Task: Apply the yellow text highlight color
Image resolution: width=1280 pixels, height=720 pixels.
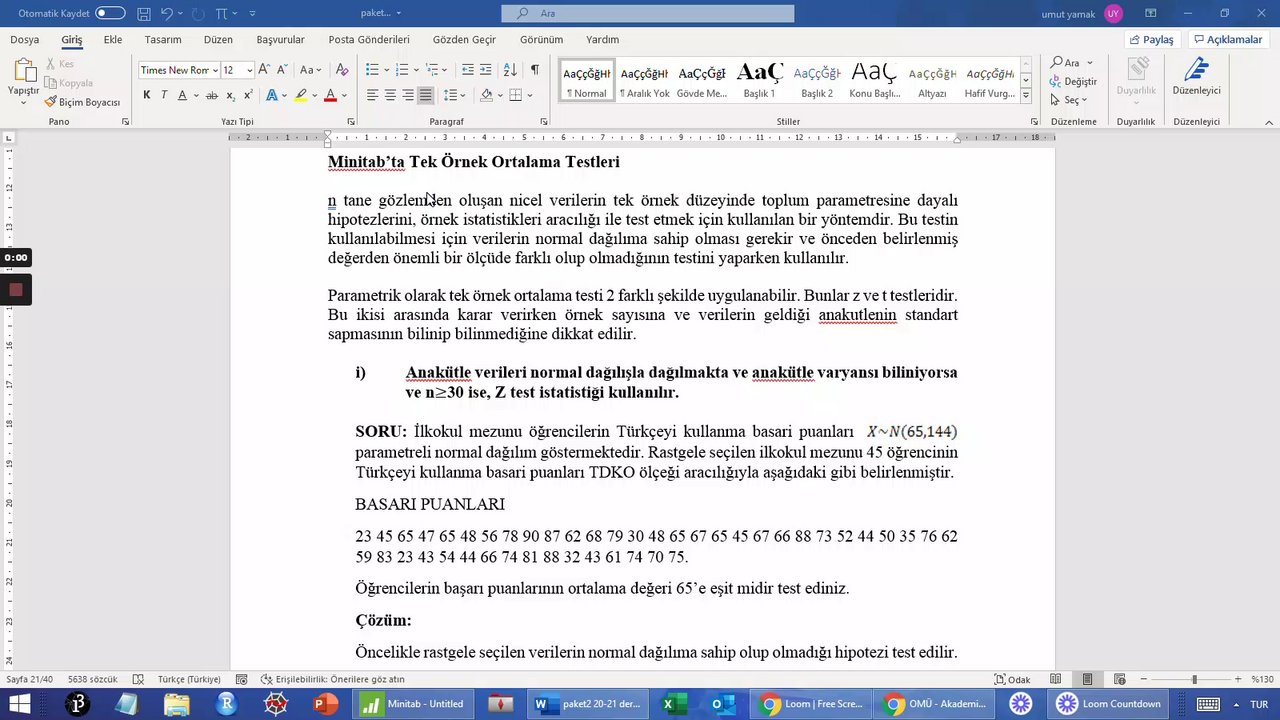Action: point(300,95)
